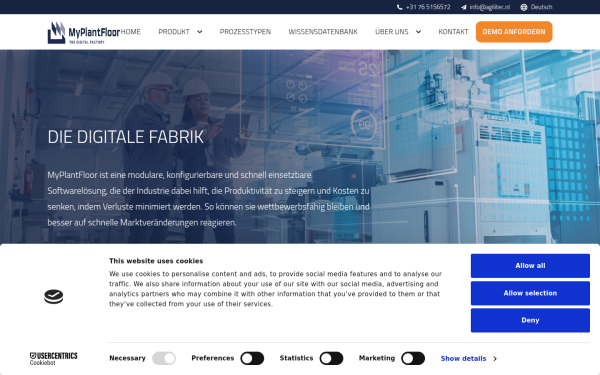Click the Allow selection button

click(x=530, y=293)
